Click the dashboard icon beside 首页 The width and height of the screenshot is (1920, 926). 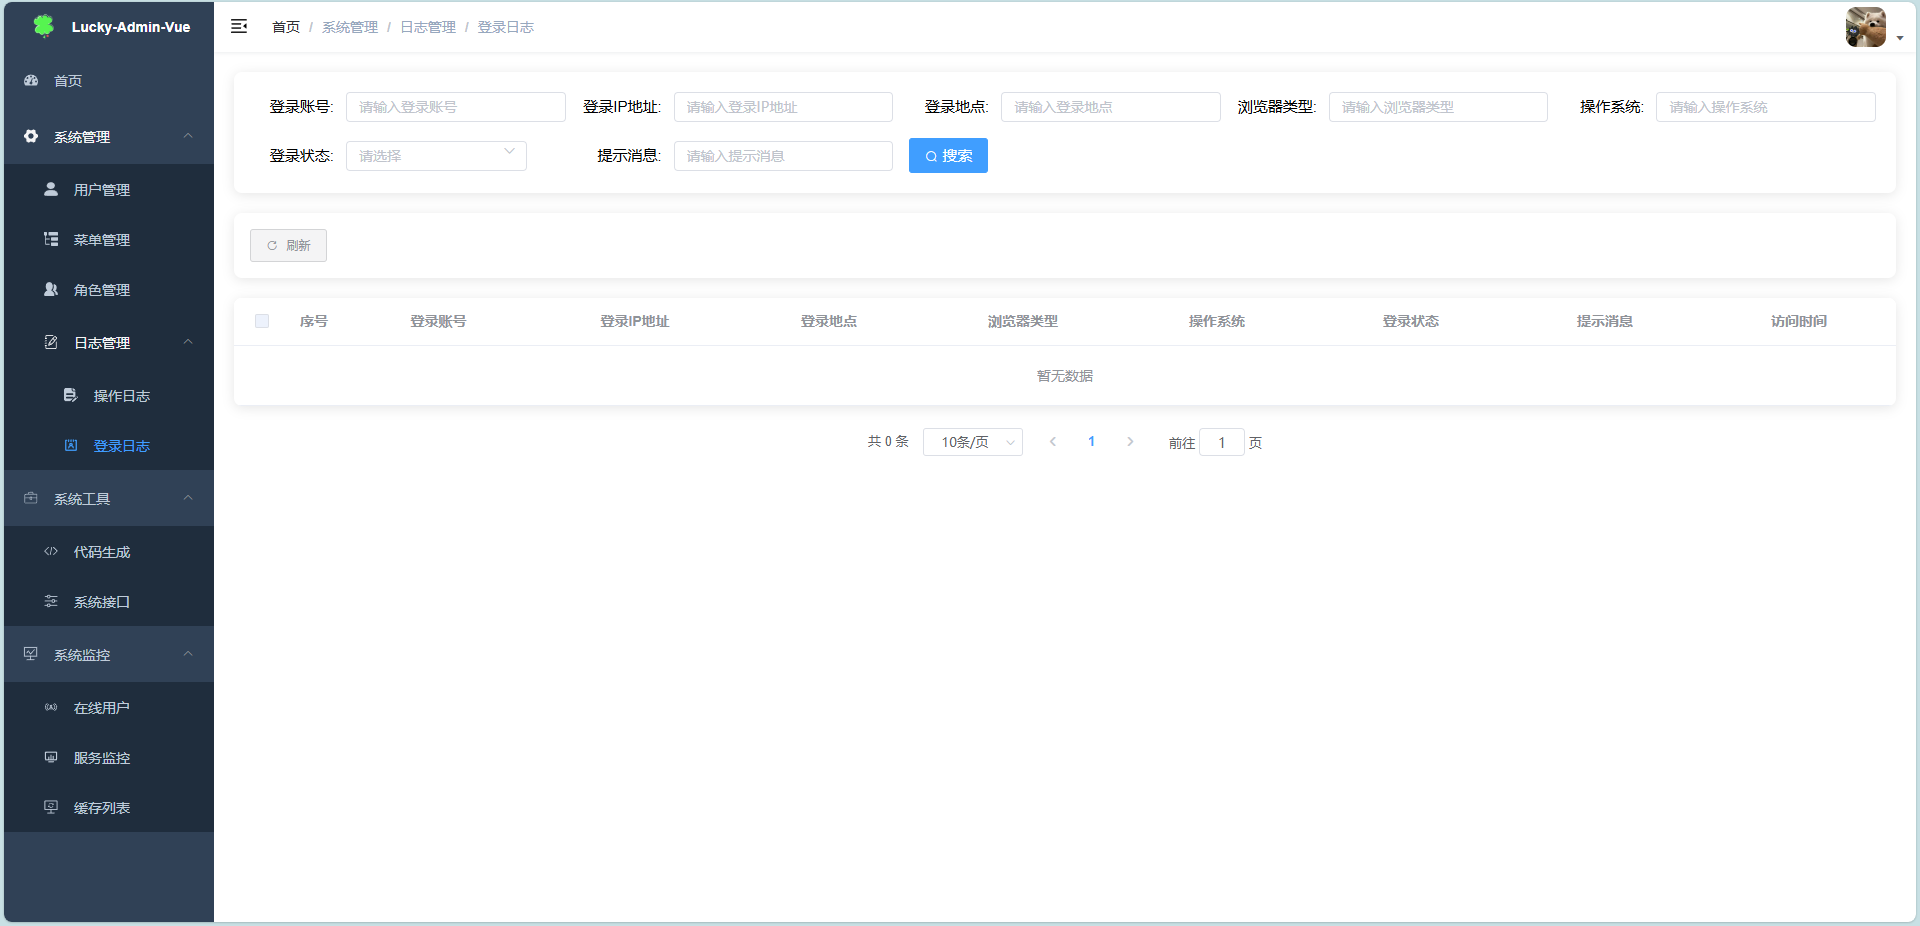tap(31, 80)
